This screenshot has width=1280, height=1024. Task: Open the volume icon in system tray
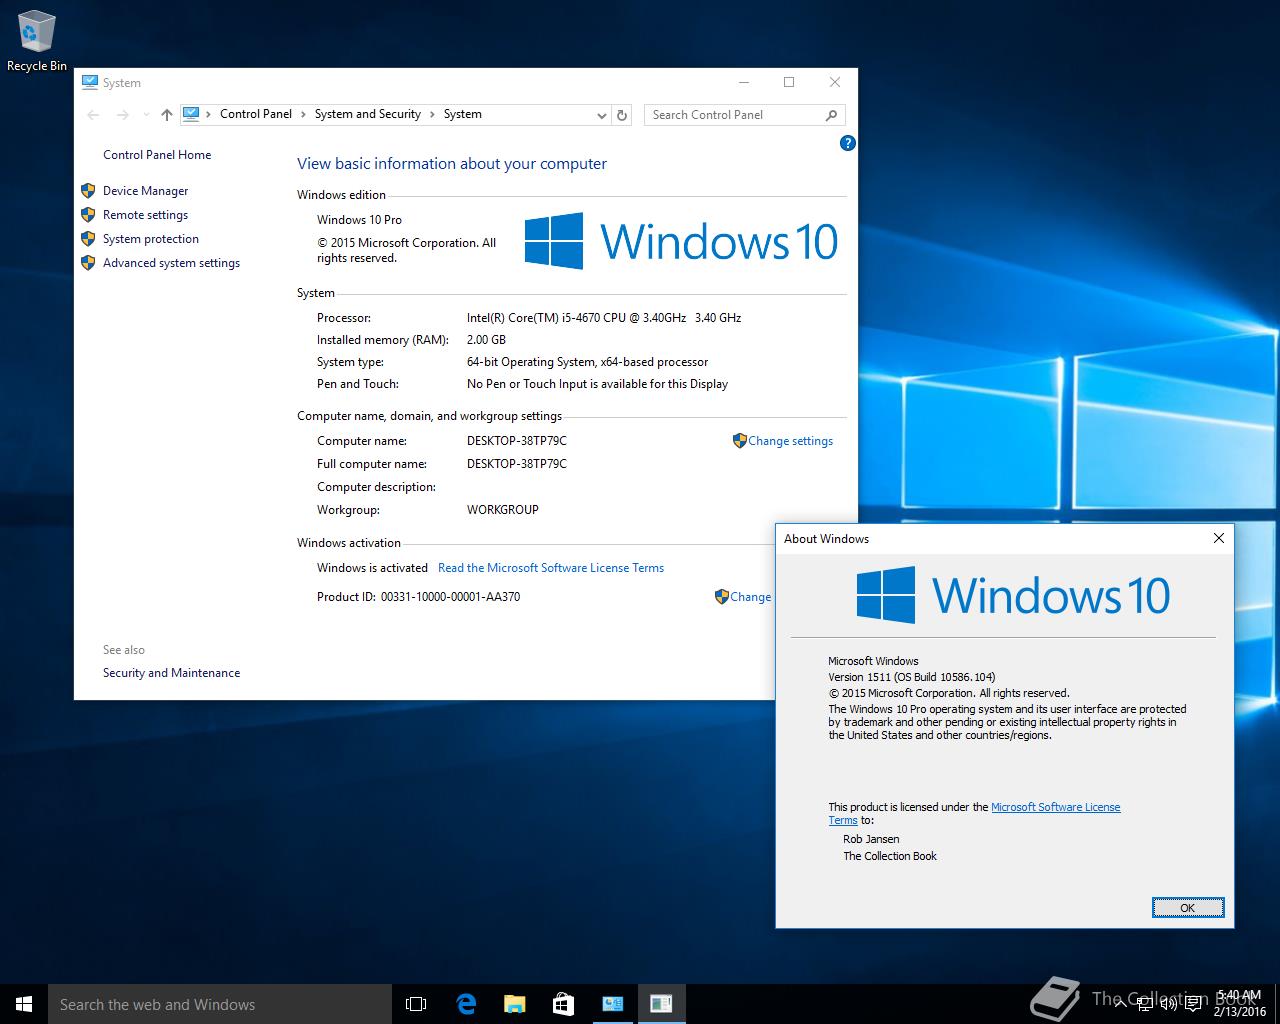click(x=1168, y=1004)
